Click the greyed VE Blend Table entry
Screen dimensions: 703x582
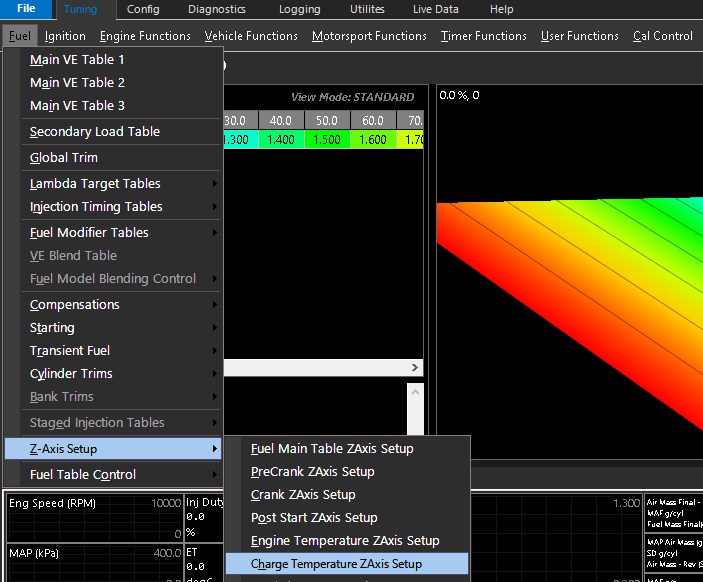pos(113,255)
